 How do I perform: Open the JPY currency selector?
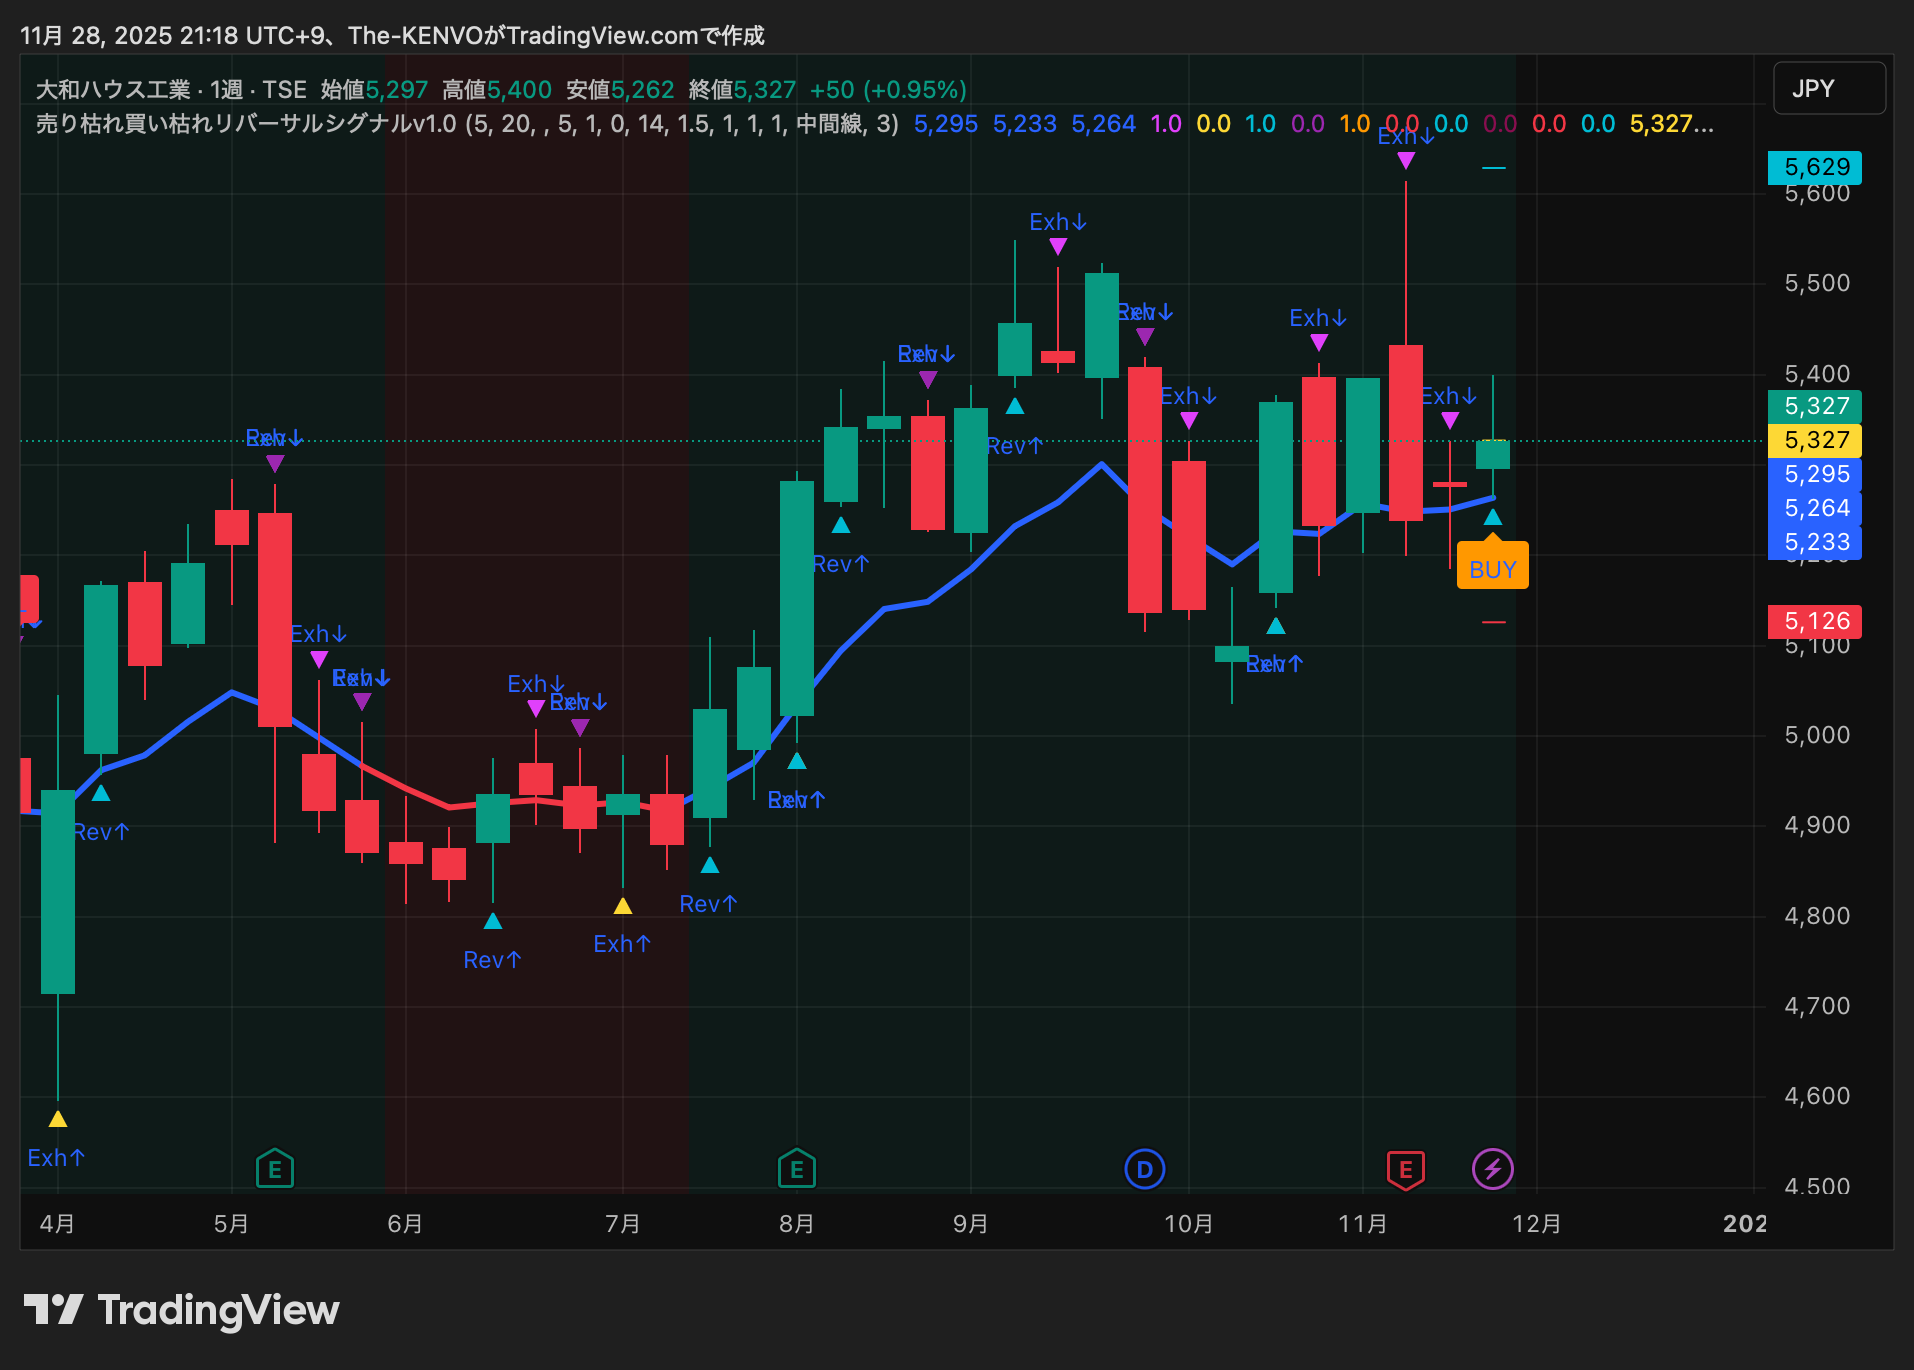(x=1828, y=89)
